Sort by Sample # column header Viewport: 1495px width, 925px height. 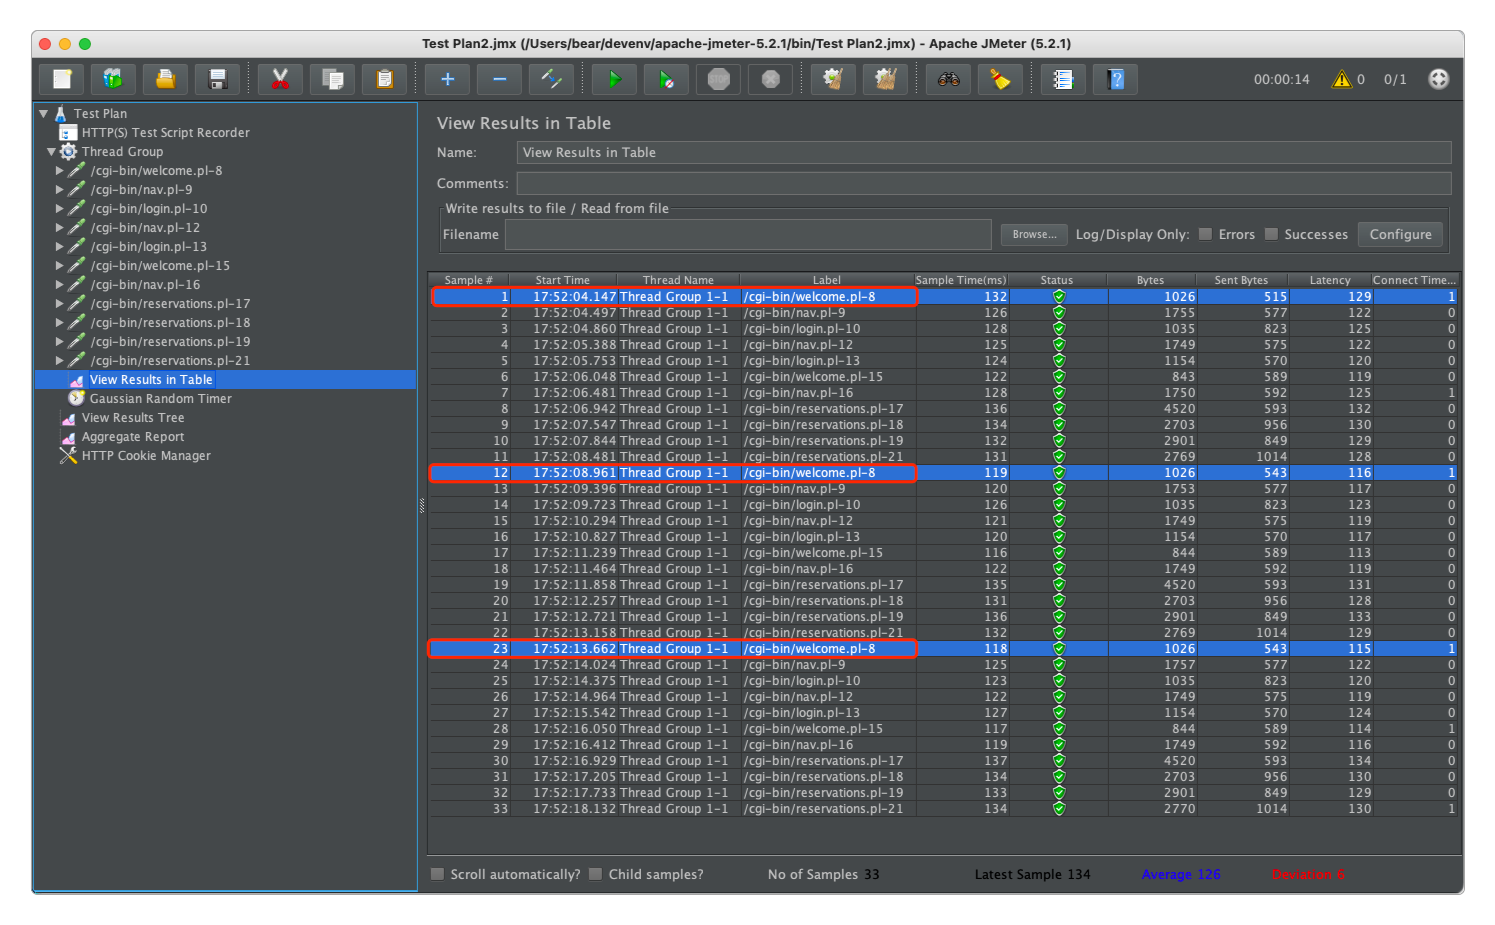click(469, 280)
